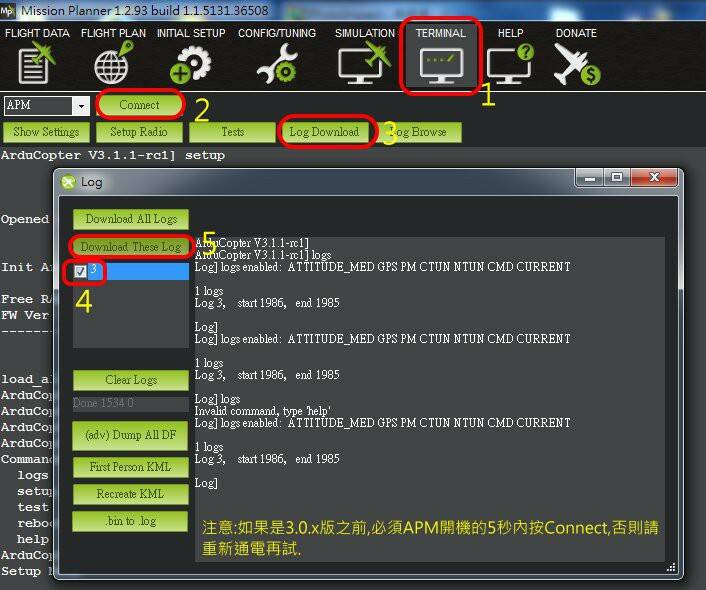Maximize the Log window
This screenshot has width=706, height=590.
coord(617,177)
